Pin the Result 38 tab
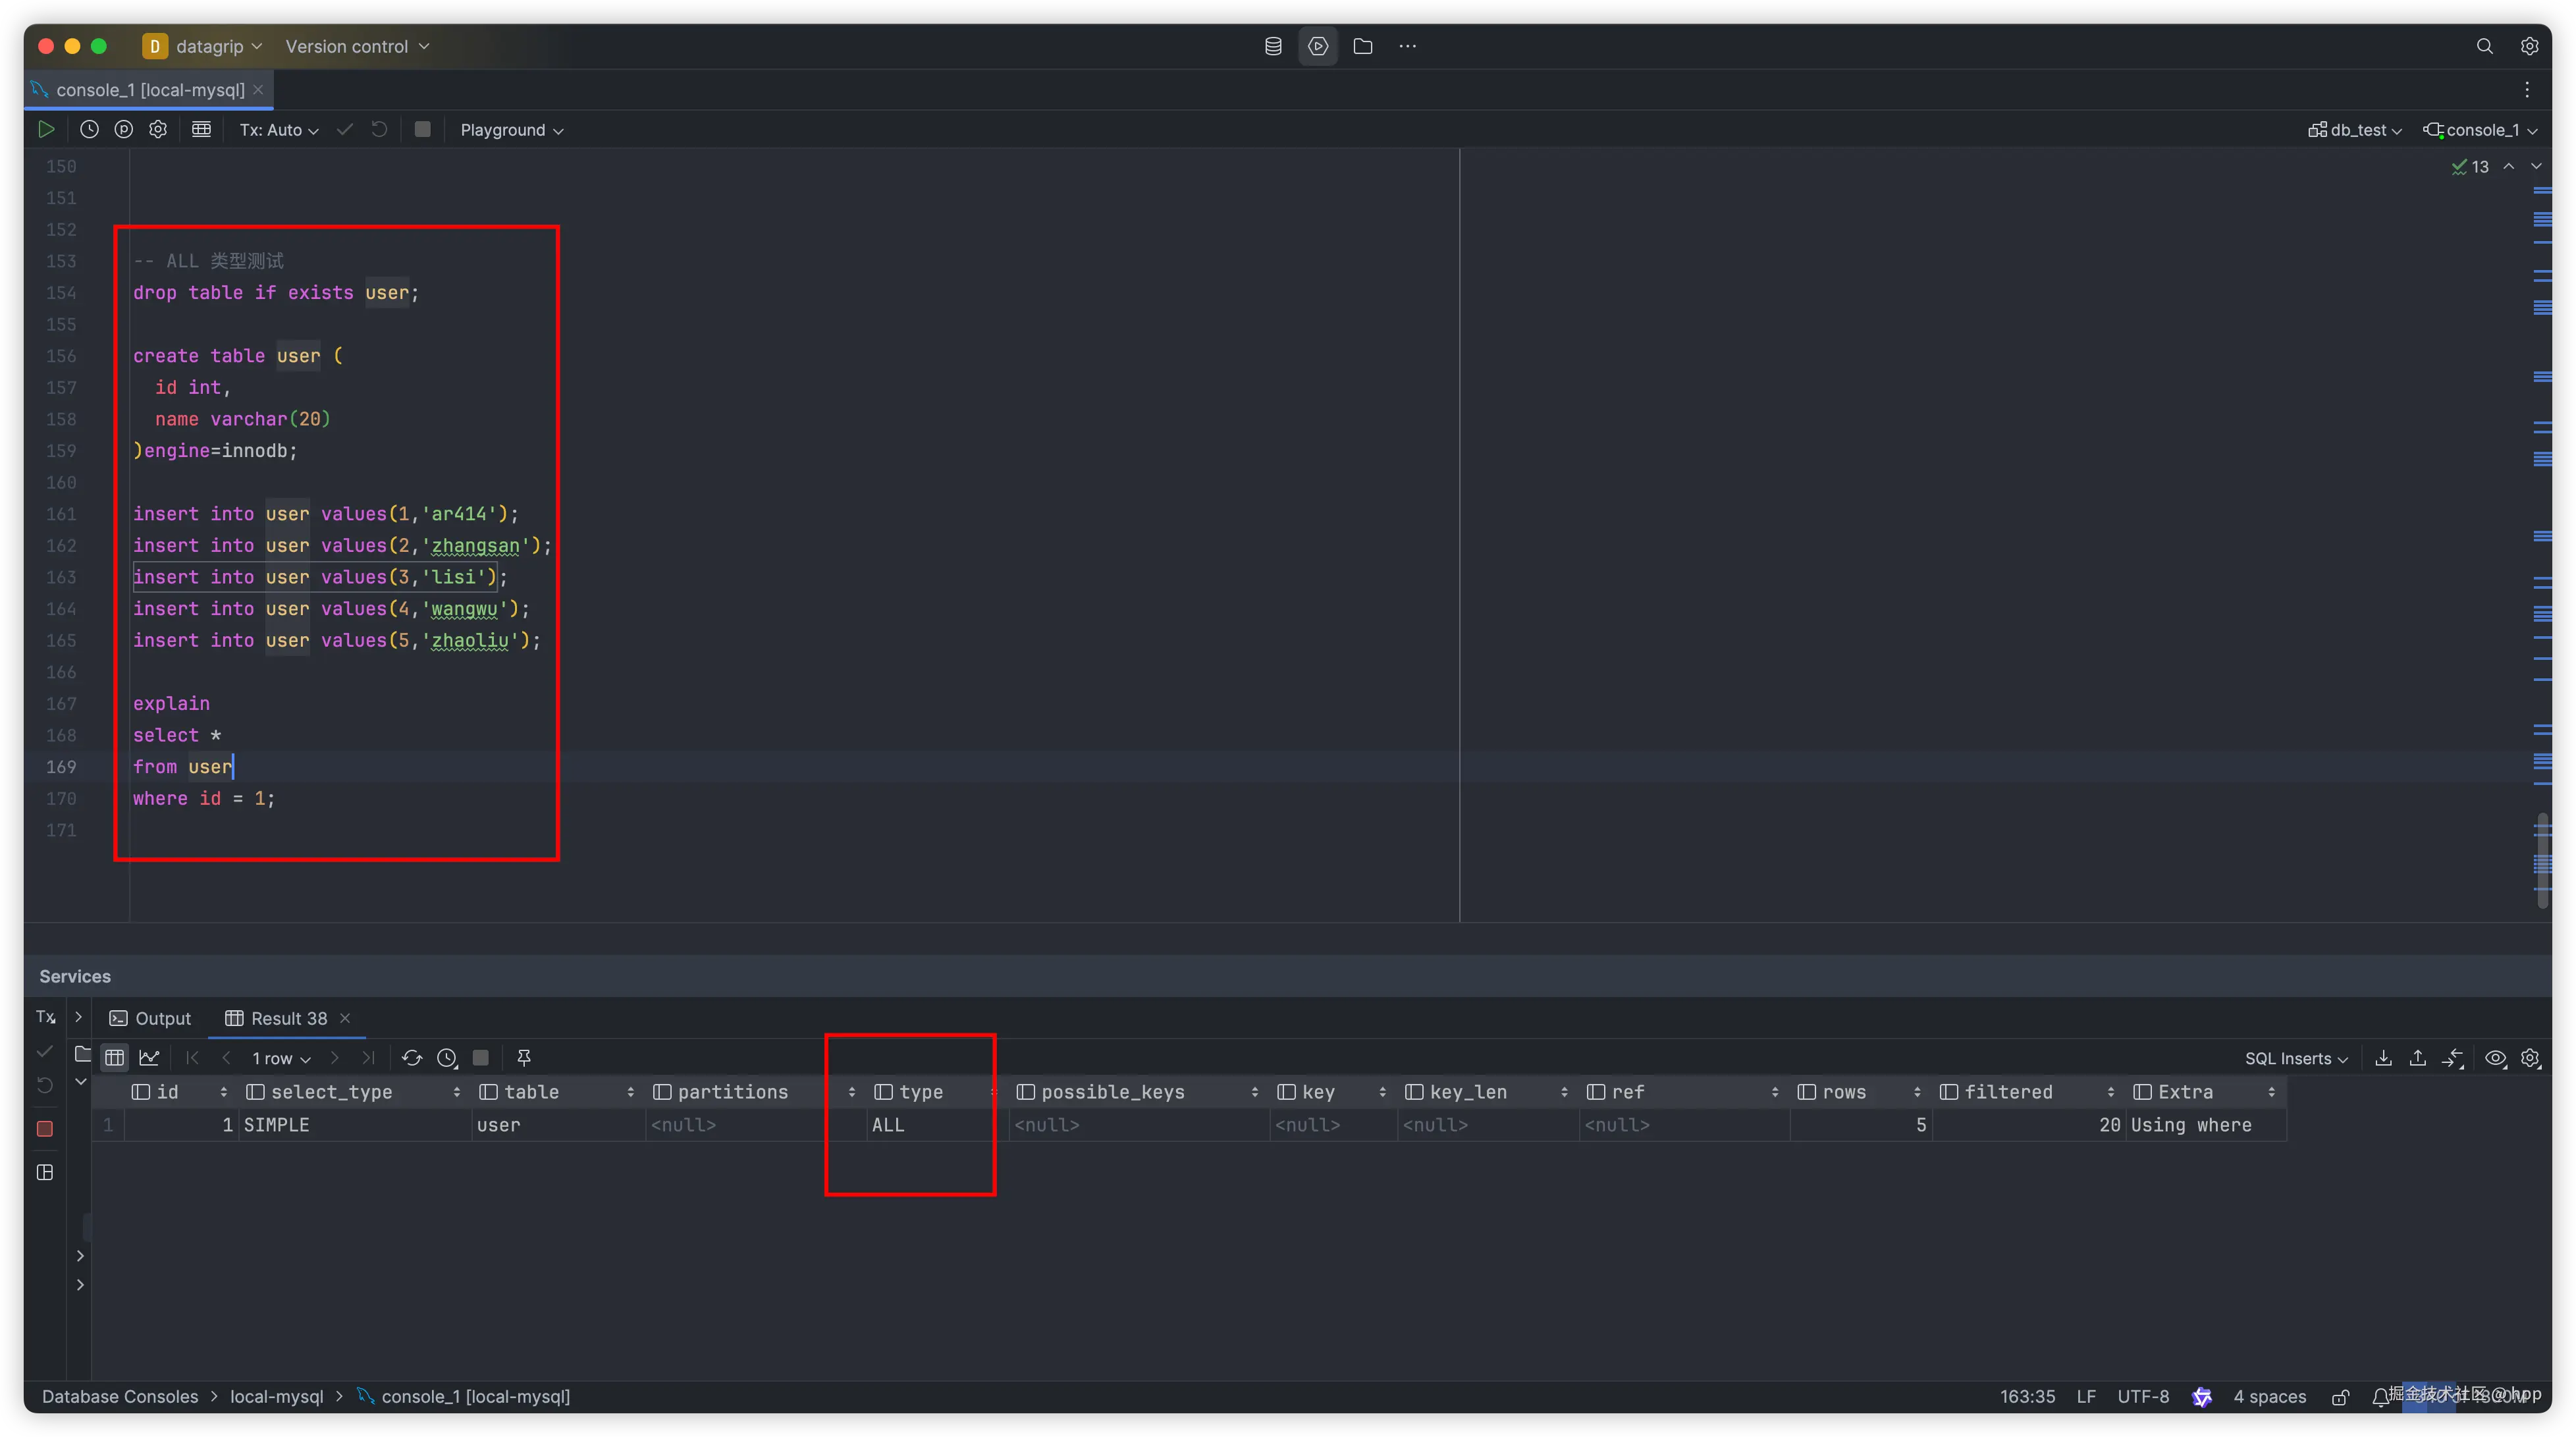Viewport: 2576px width, 1437px height. click(524, 1058)
